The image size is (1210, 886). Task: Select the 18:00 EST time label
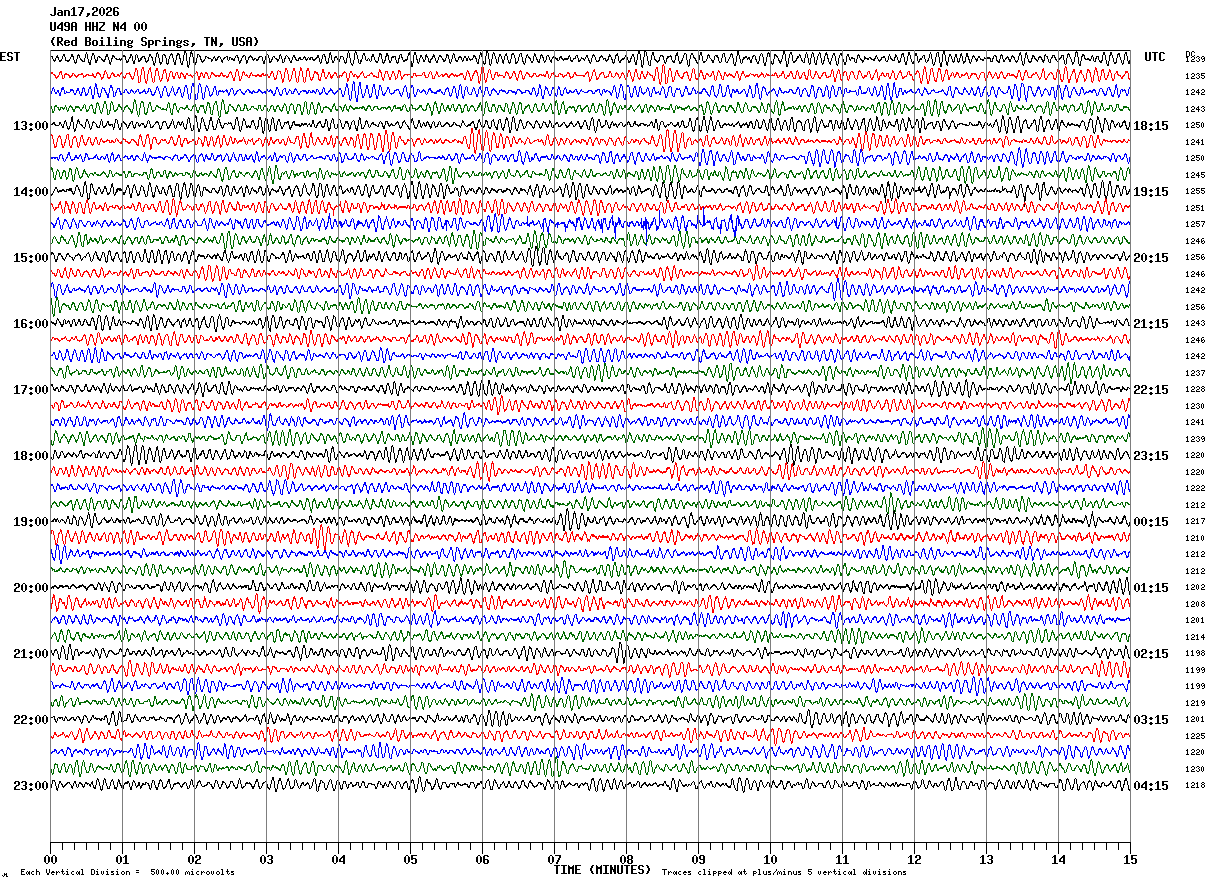[x=30, y=456]
